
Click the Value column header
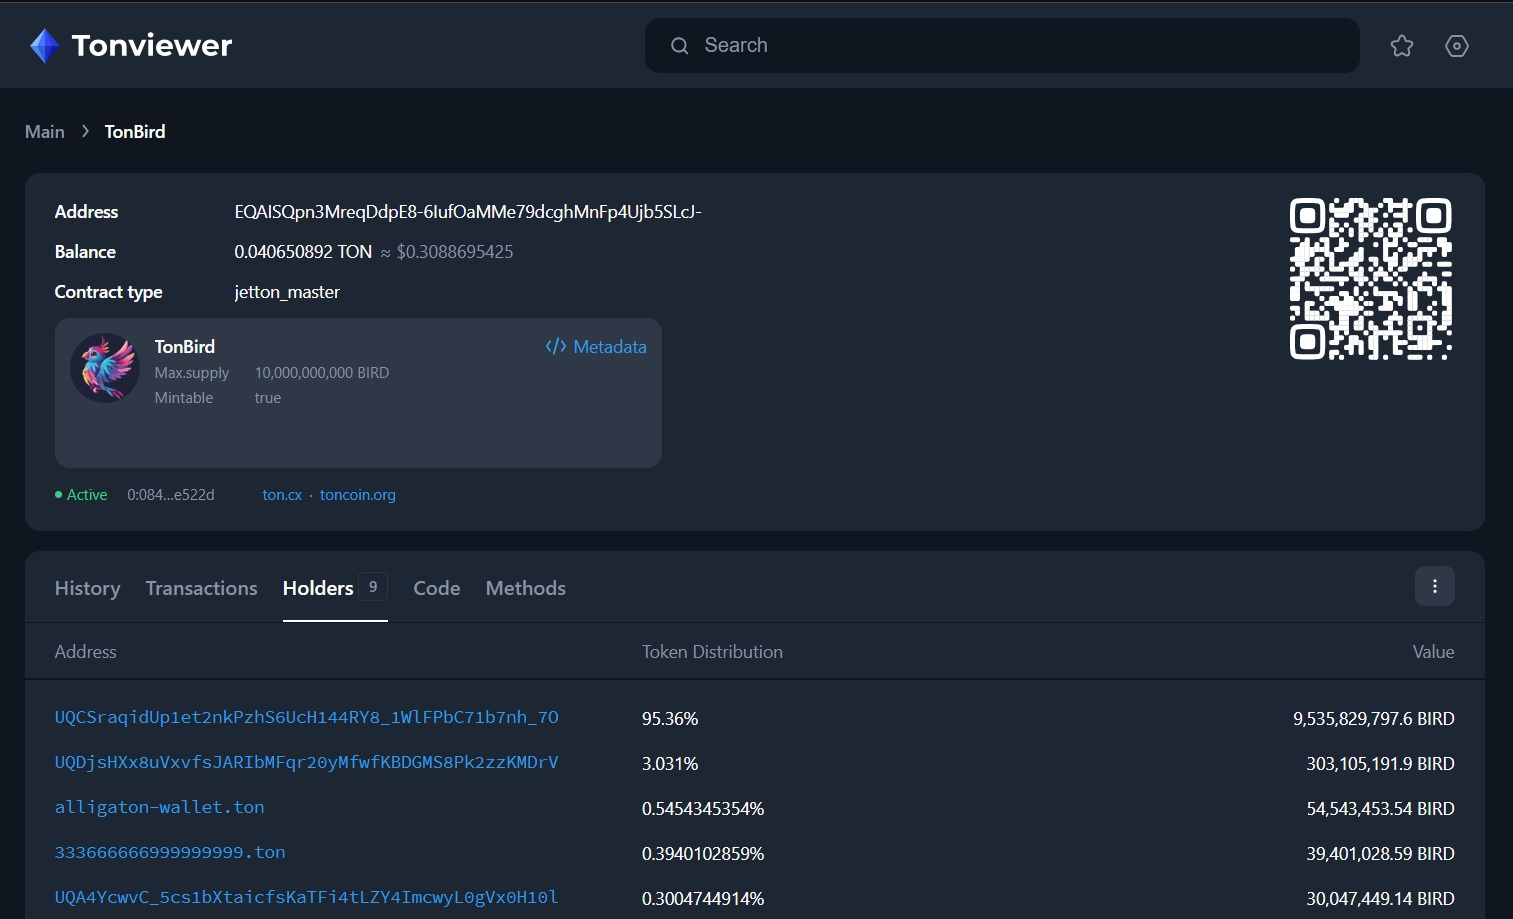point(1433,652)
